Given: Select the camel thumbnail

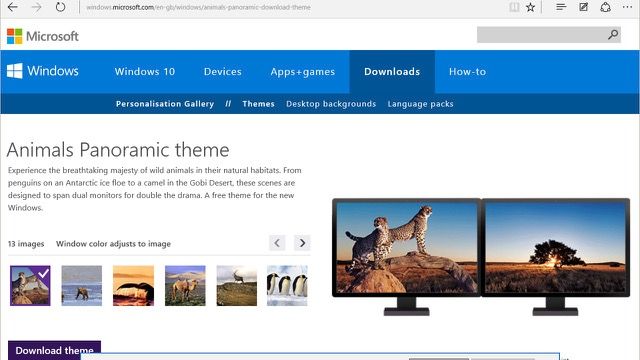Looking at the screenshot, I should 185,286.
